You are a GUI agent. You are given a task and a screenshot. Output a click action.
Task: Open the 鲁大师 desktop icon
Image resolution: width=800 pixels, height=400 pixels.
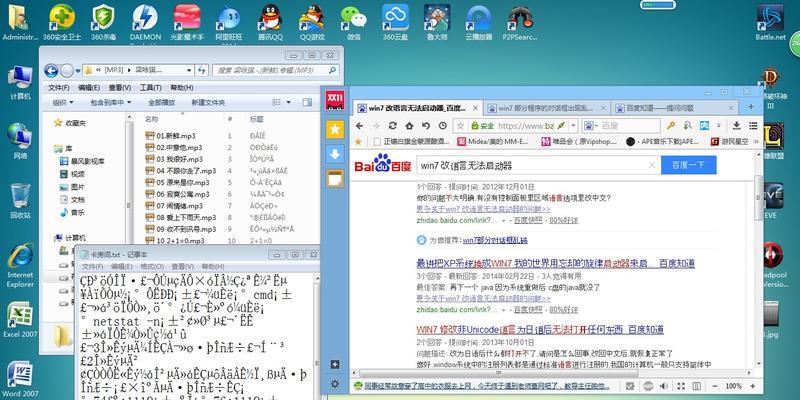click(437, 22)
